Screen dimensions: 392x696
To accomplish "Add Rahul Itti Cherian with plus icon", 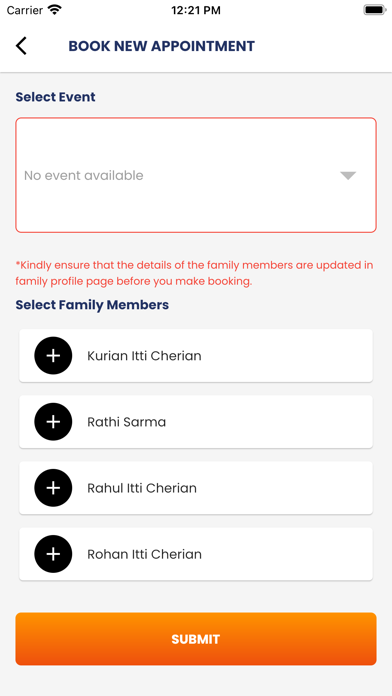I will click(53, 488).
